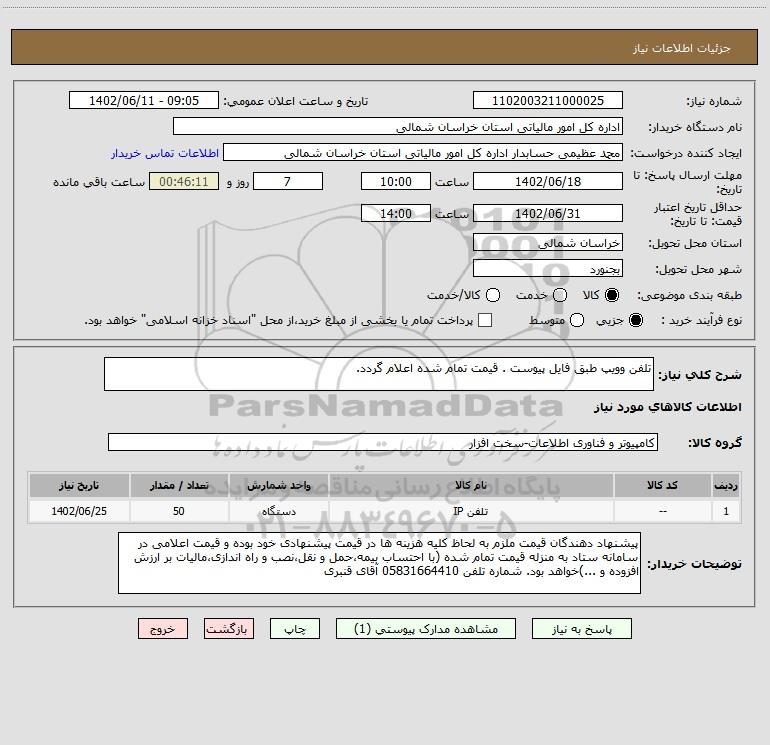The height and width of the screenshot is (745, 770).
Task: Click the buyer notes text area
Action: tap(379, 563)
